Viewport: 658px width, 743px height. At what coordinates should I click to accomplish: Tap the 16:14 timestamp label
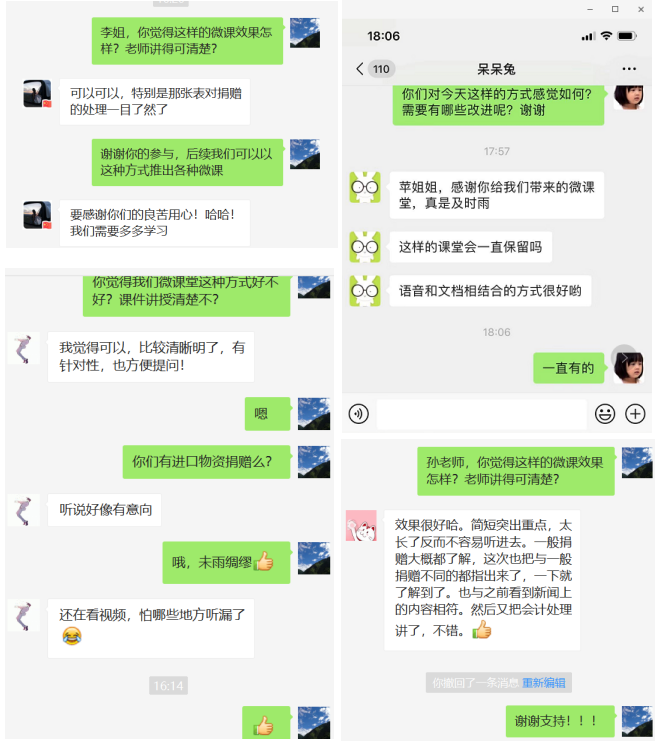coord(168,686)
